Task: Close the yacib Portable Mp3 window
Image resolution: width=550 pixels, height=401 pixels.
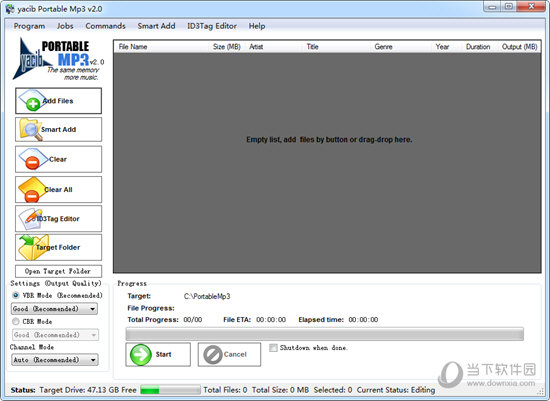Action: point(531,7)
